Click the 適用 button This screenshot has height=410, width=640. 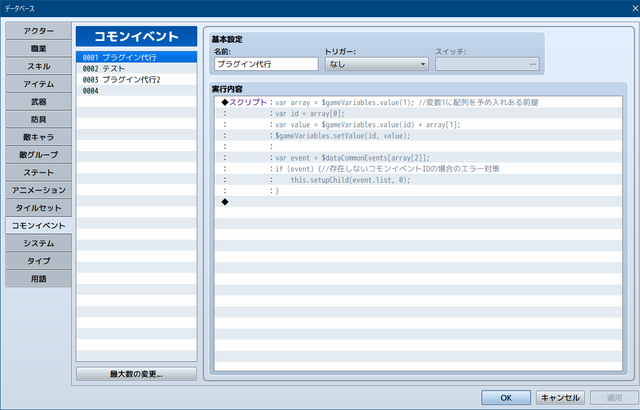pos(614,397)
